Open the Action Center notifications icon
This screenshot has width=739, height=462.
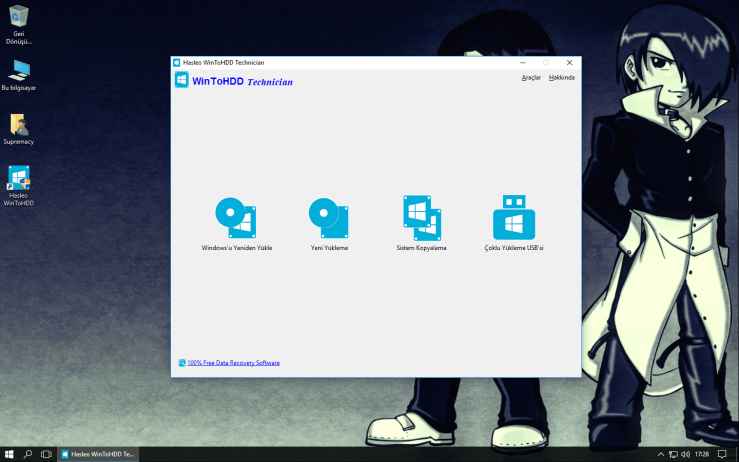pyautogui.click(x=721, y=454)
